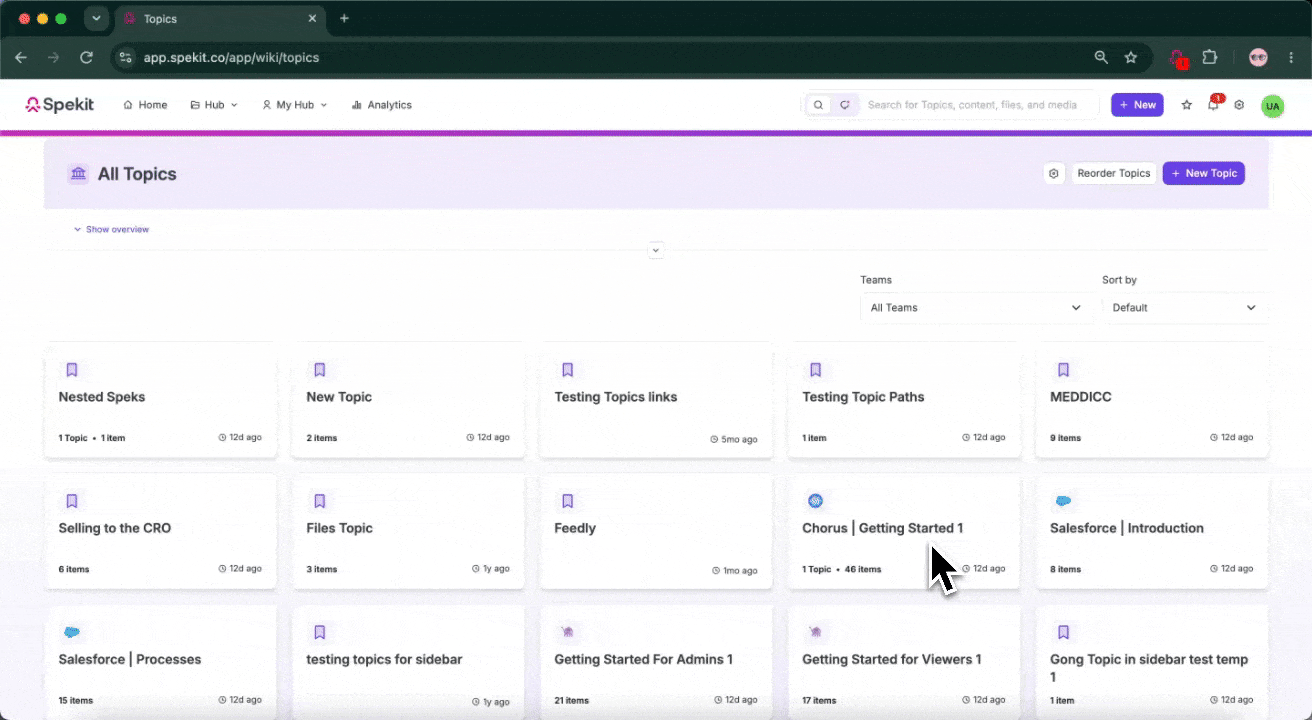Screen dimensions: 1312x720
Task: Open the Sort by Default dropdown
Action: click(1185, 308)
